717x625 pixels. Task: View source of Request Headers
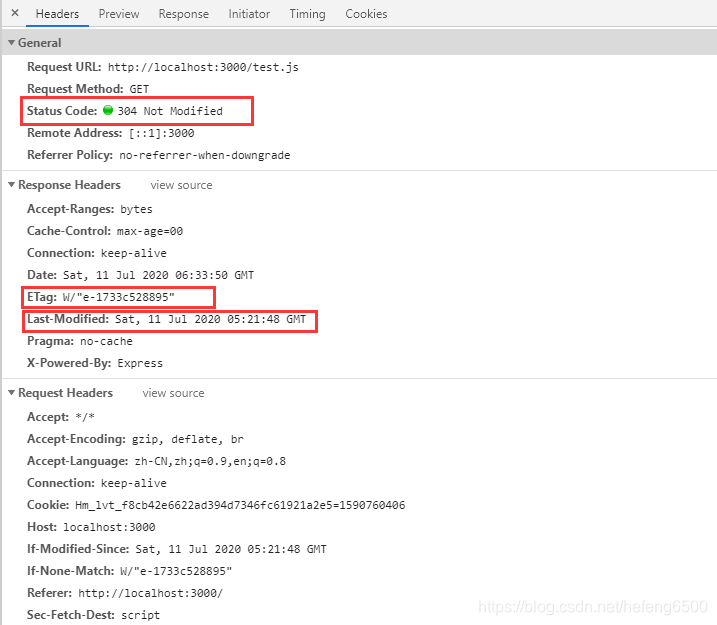[173, 393]
